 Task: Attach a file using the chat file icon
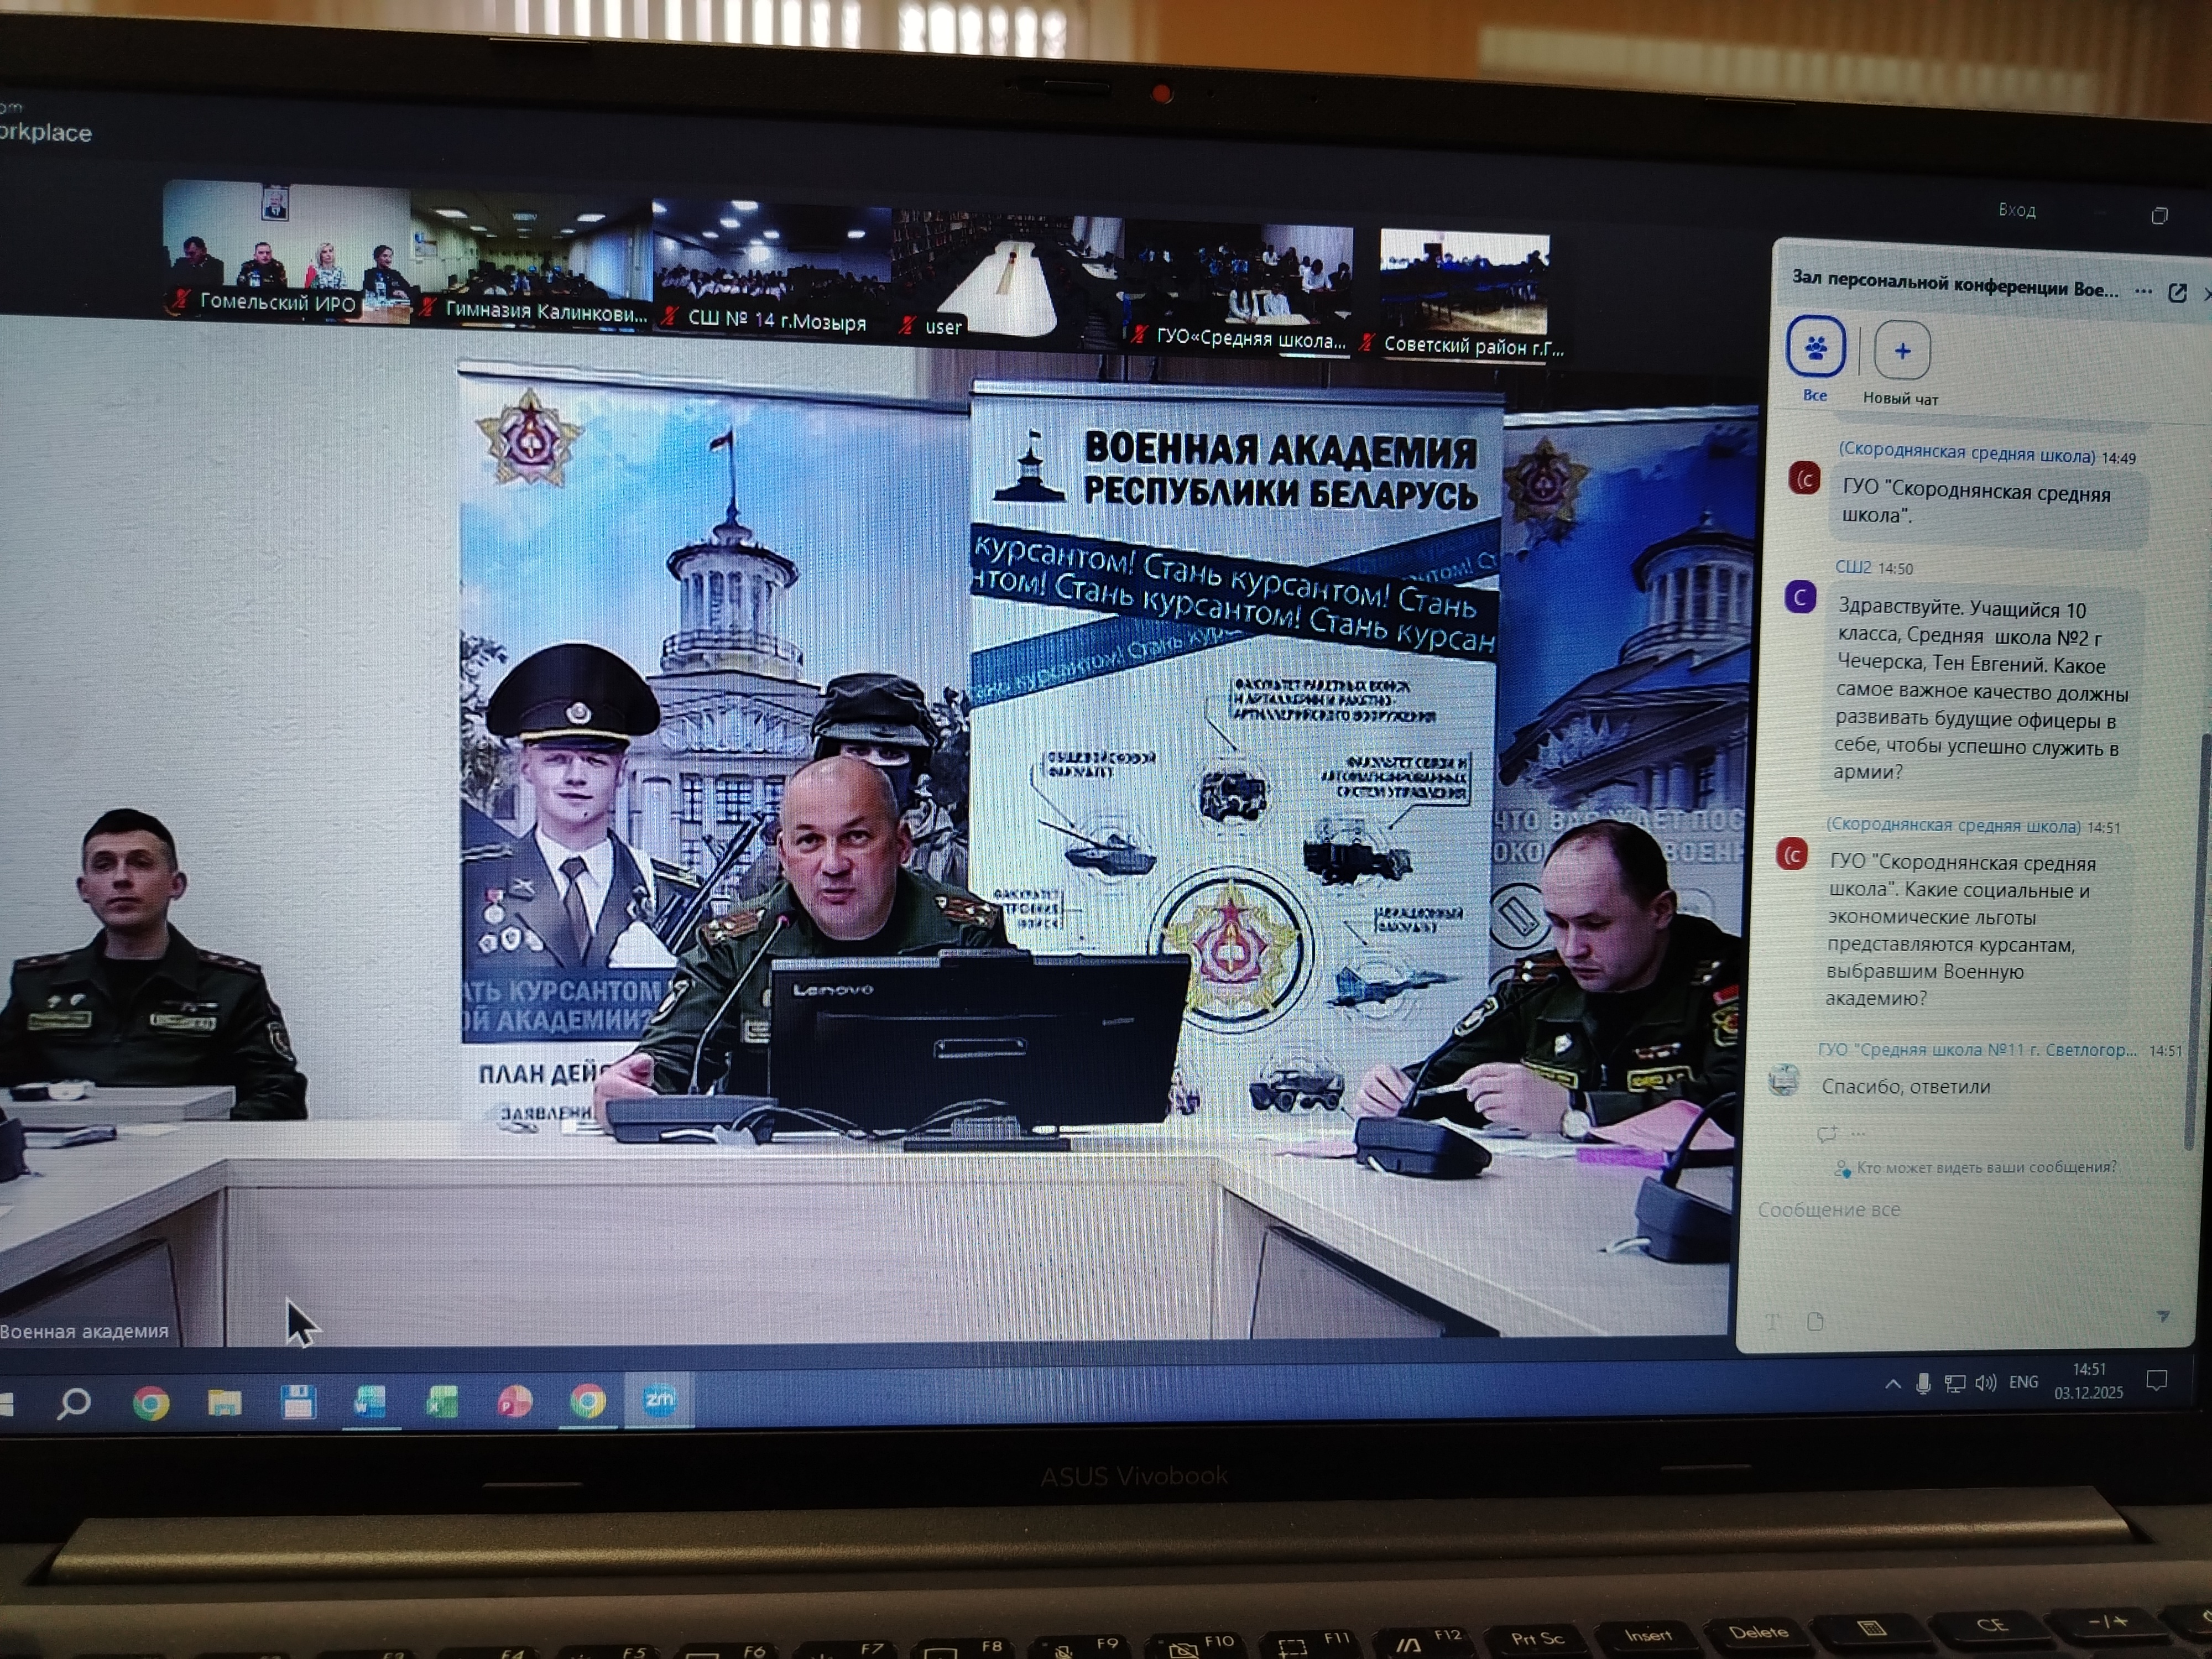pyautogui.click(x=1816, y=1322)
